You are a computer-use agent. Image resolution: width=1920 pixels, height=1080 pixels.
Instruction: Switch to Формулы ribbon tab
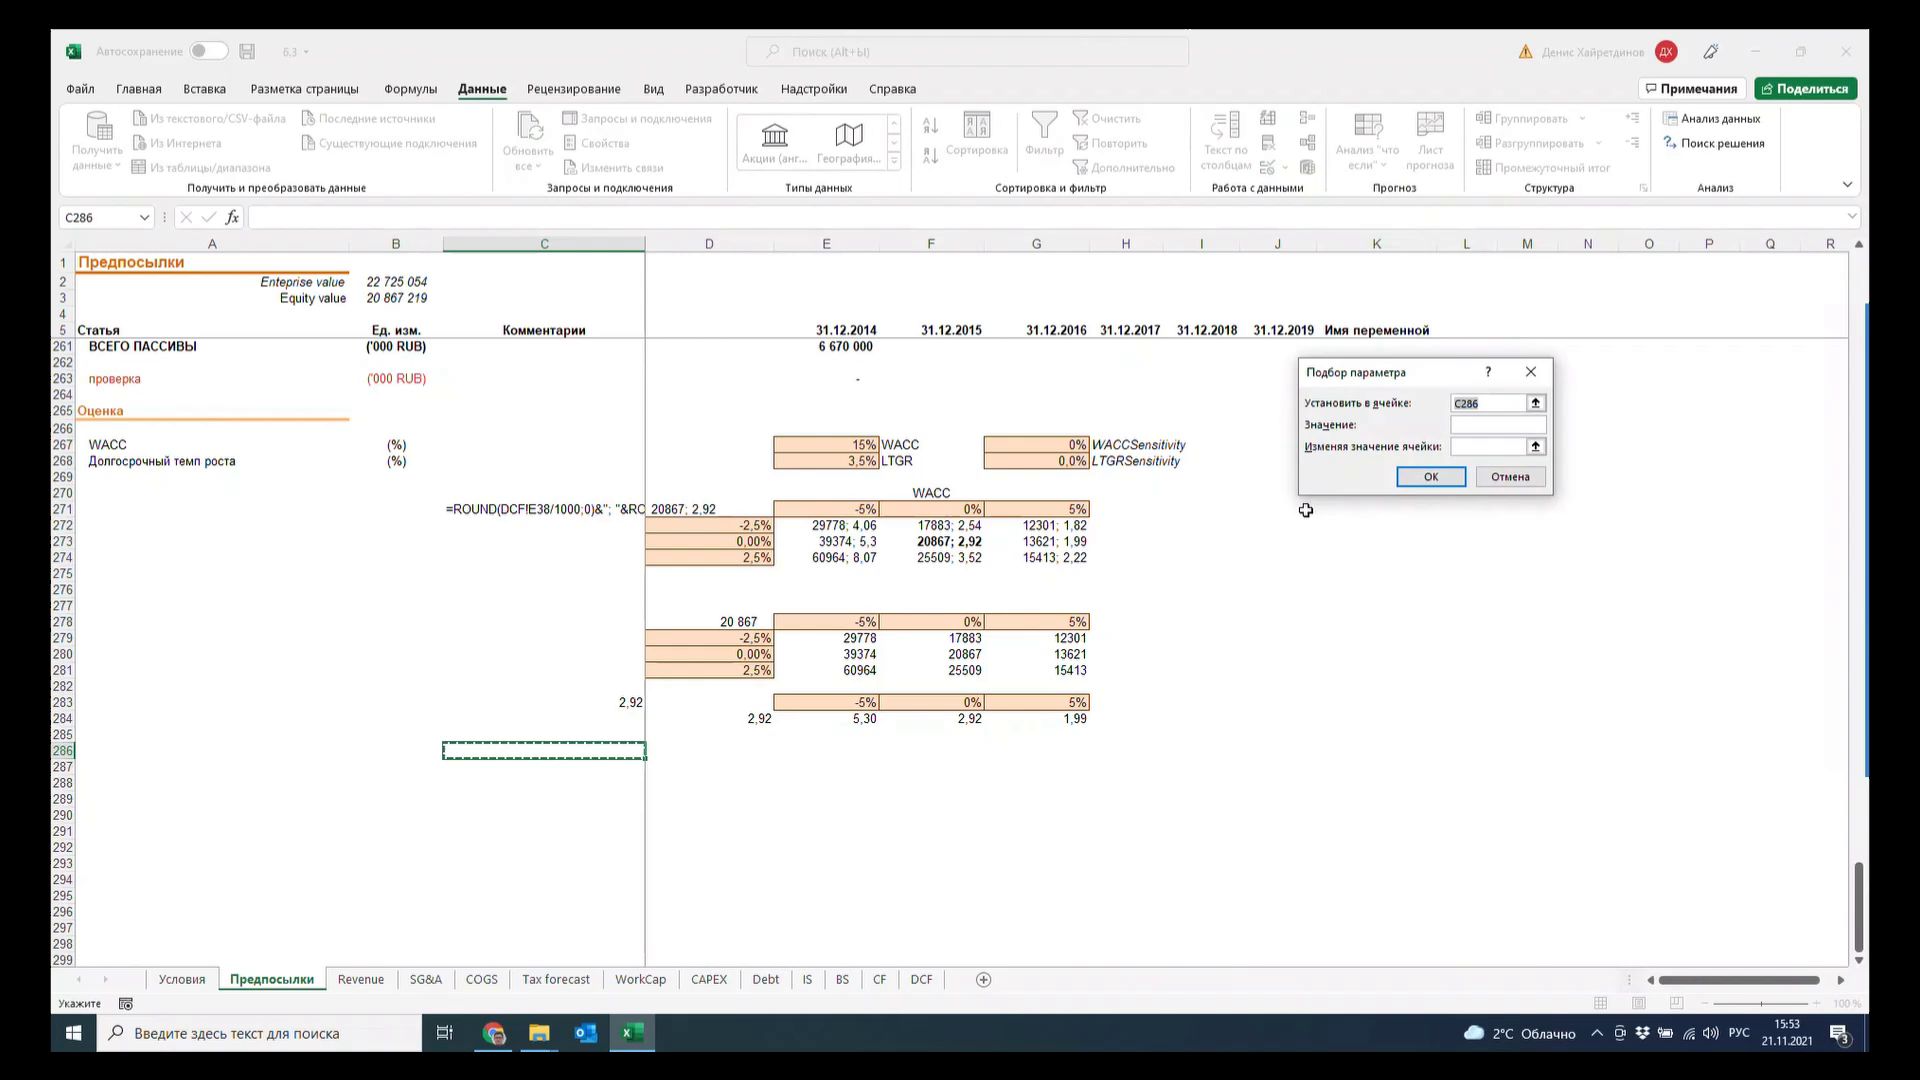click(410, 89)
